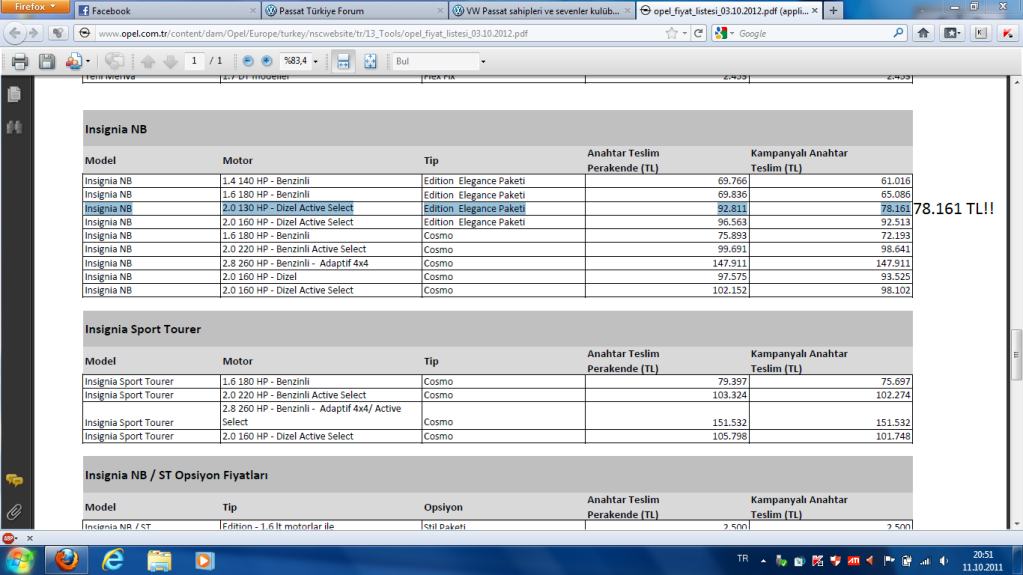Click the Kaspersky virtual keyboard toolbar icon
Image resolution: width=1023 pixels, height=575 pixels.
click(x=981, y=33)
